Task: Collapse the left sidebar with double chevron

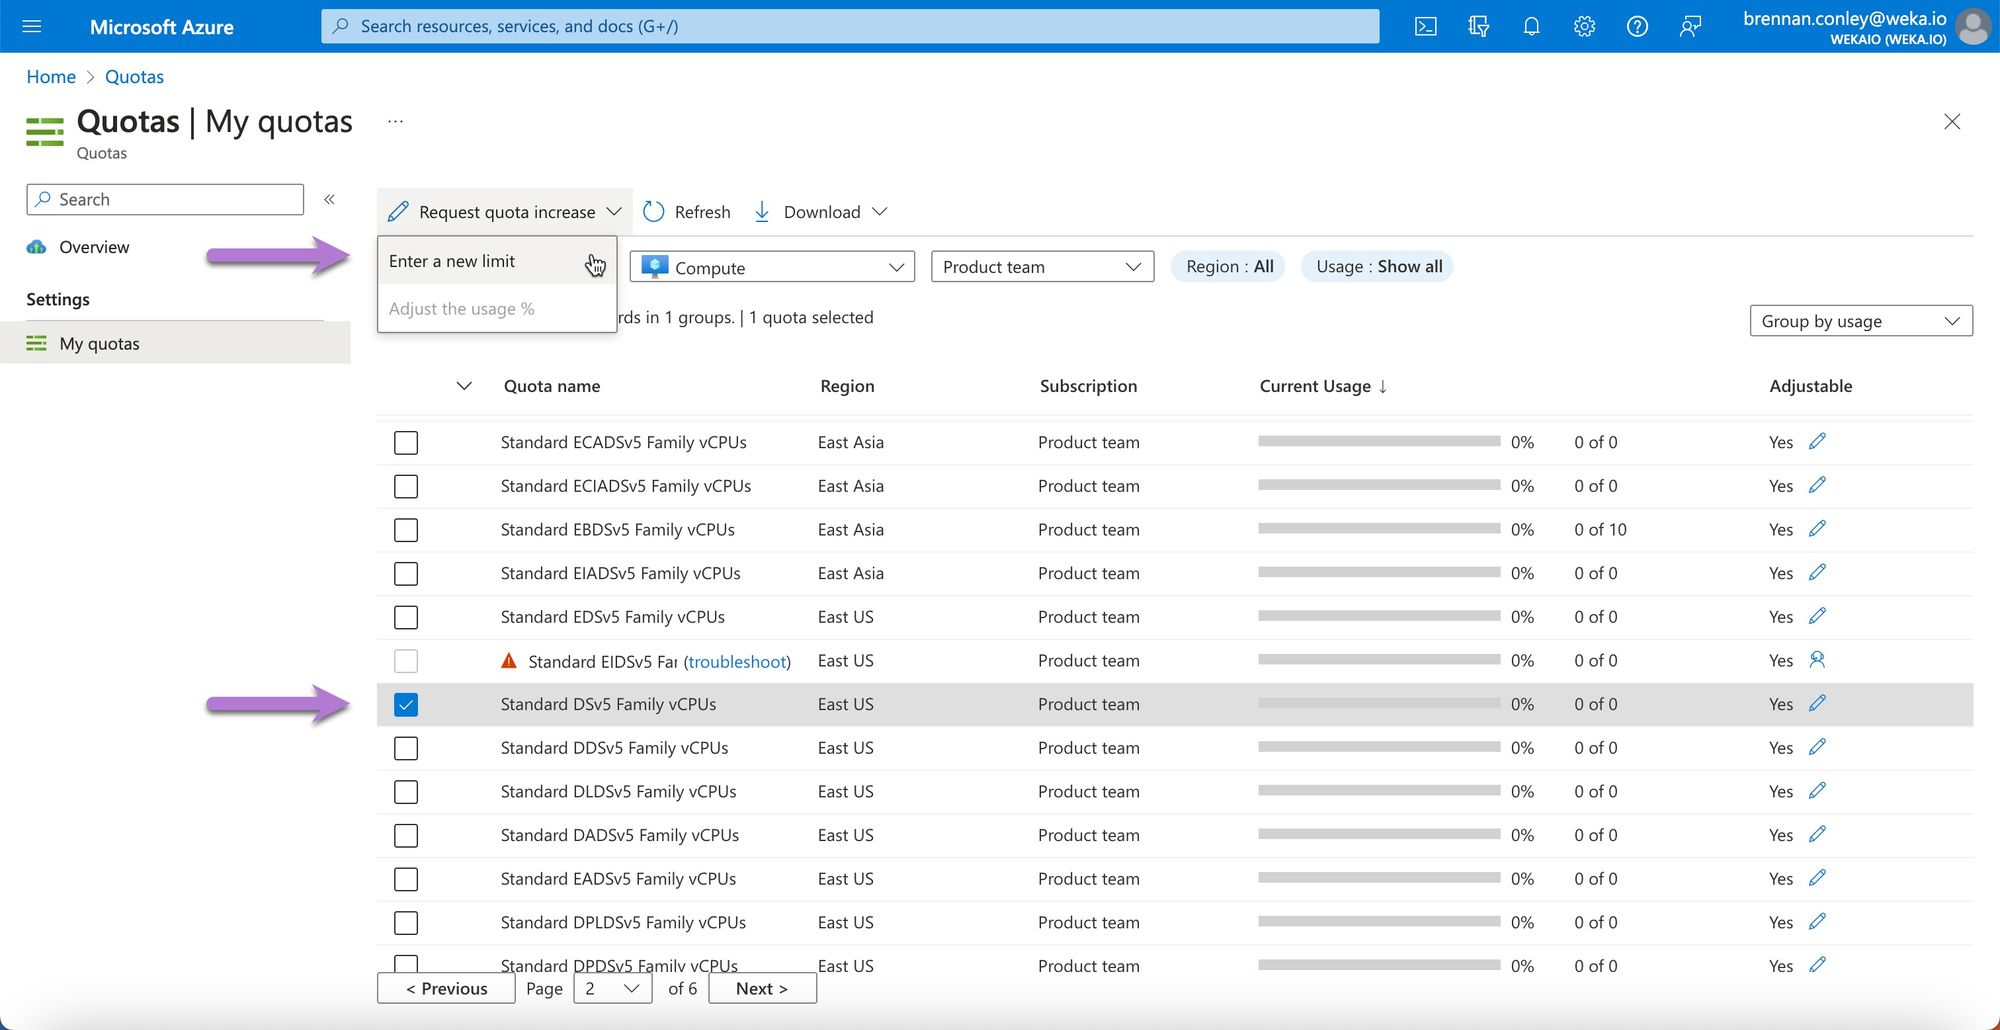Action: pyautogui.click(x=329, y=199)
